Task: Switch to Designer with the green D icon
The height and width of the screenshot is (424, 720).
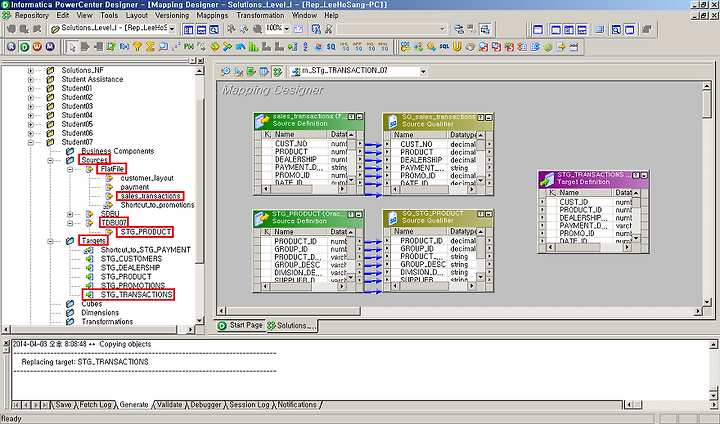Action: point(24,46)
